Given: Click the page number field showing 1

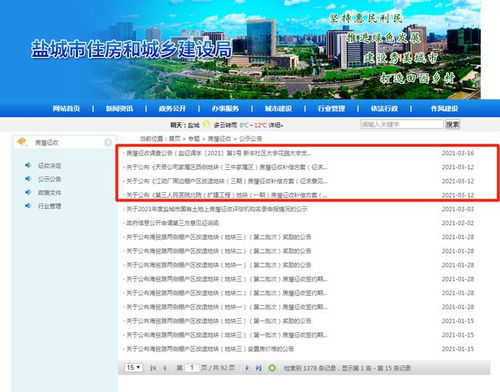Looking at the screenshot, I should pos(192,368).
